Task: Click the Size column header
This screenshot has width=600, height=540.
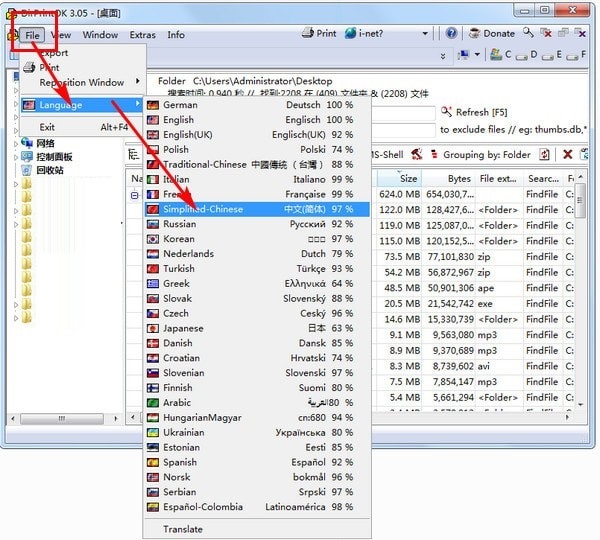Action: pos(399,179)
